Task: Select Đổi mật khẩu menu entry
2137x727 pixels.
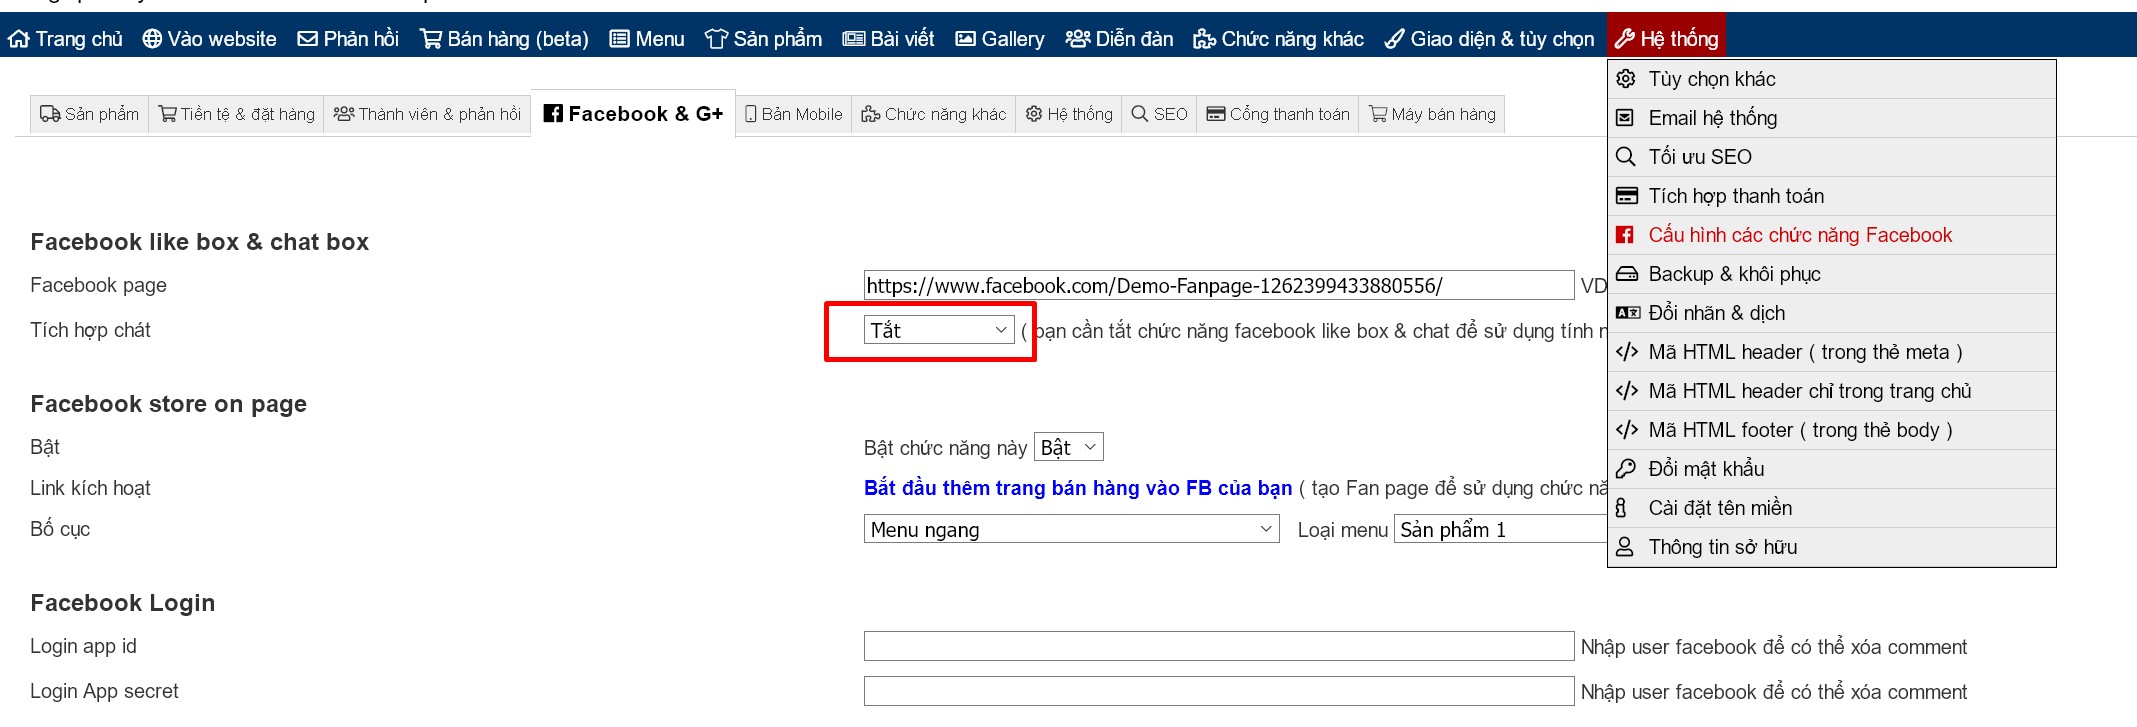Action: 1831,469
